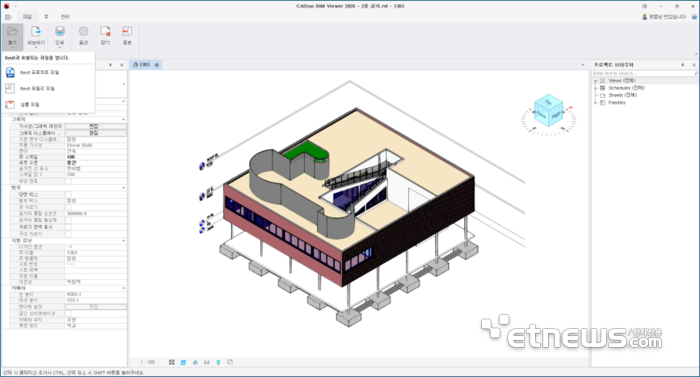This screenshot has height=377, width=700.
Task: Click the house icon in bottom view toolbar
Action: 195,362
